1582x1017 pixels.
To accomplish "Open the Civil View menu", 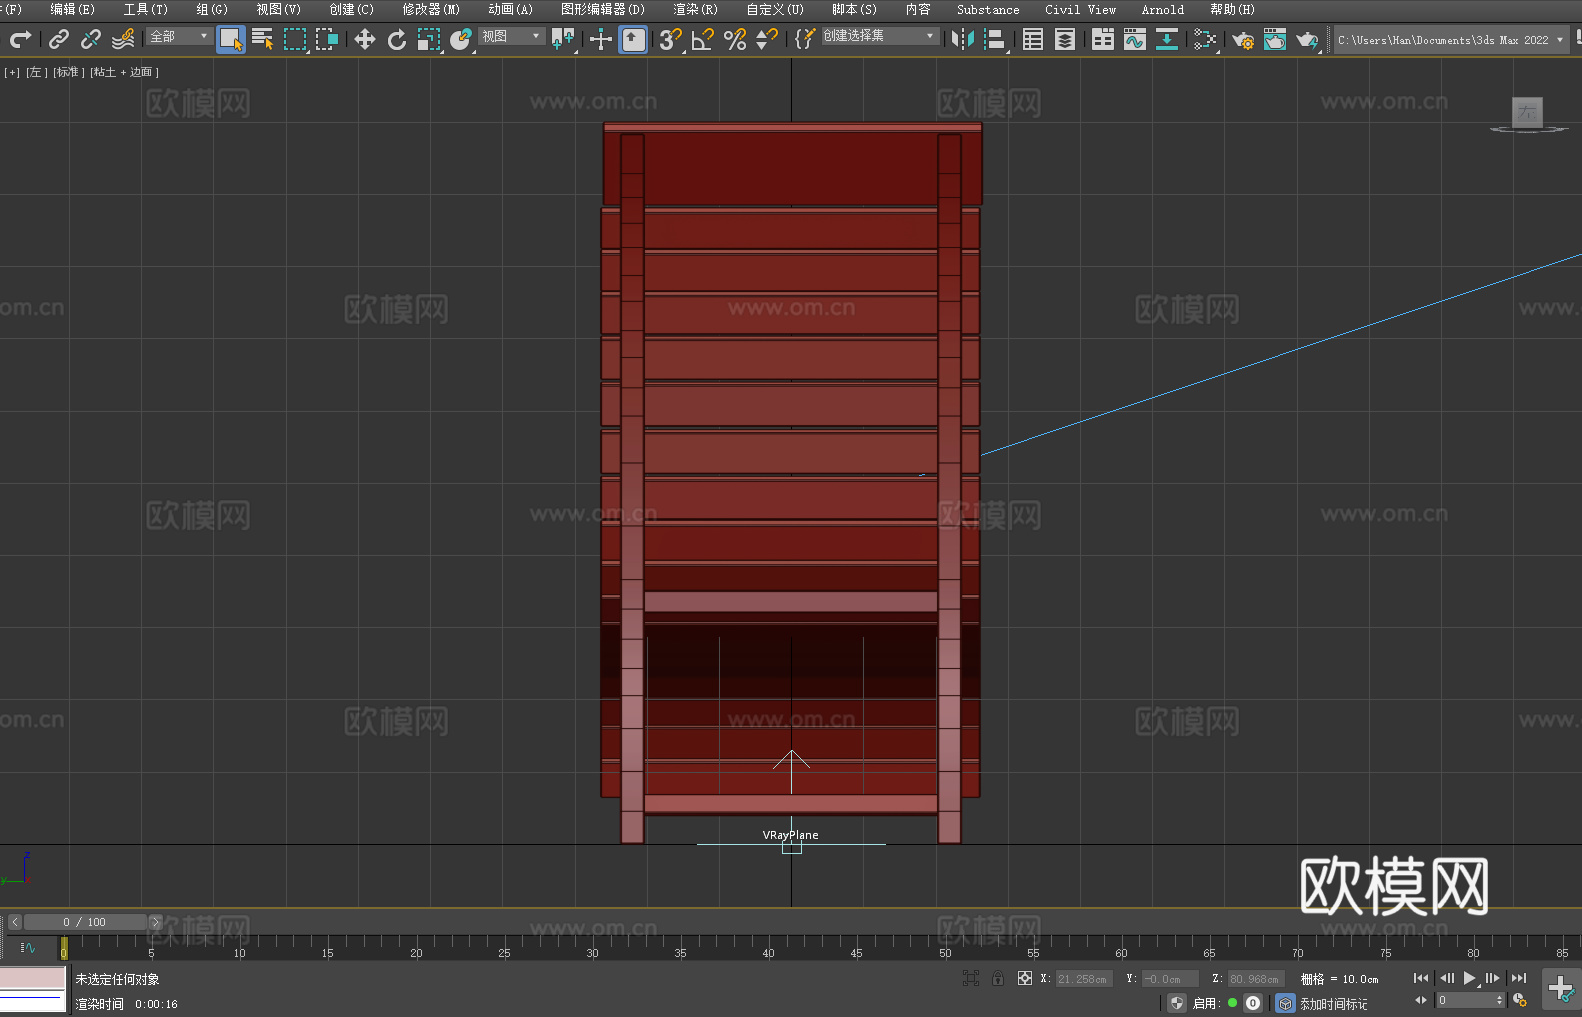I will [x=1080, y=9].
